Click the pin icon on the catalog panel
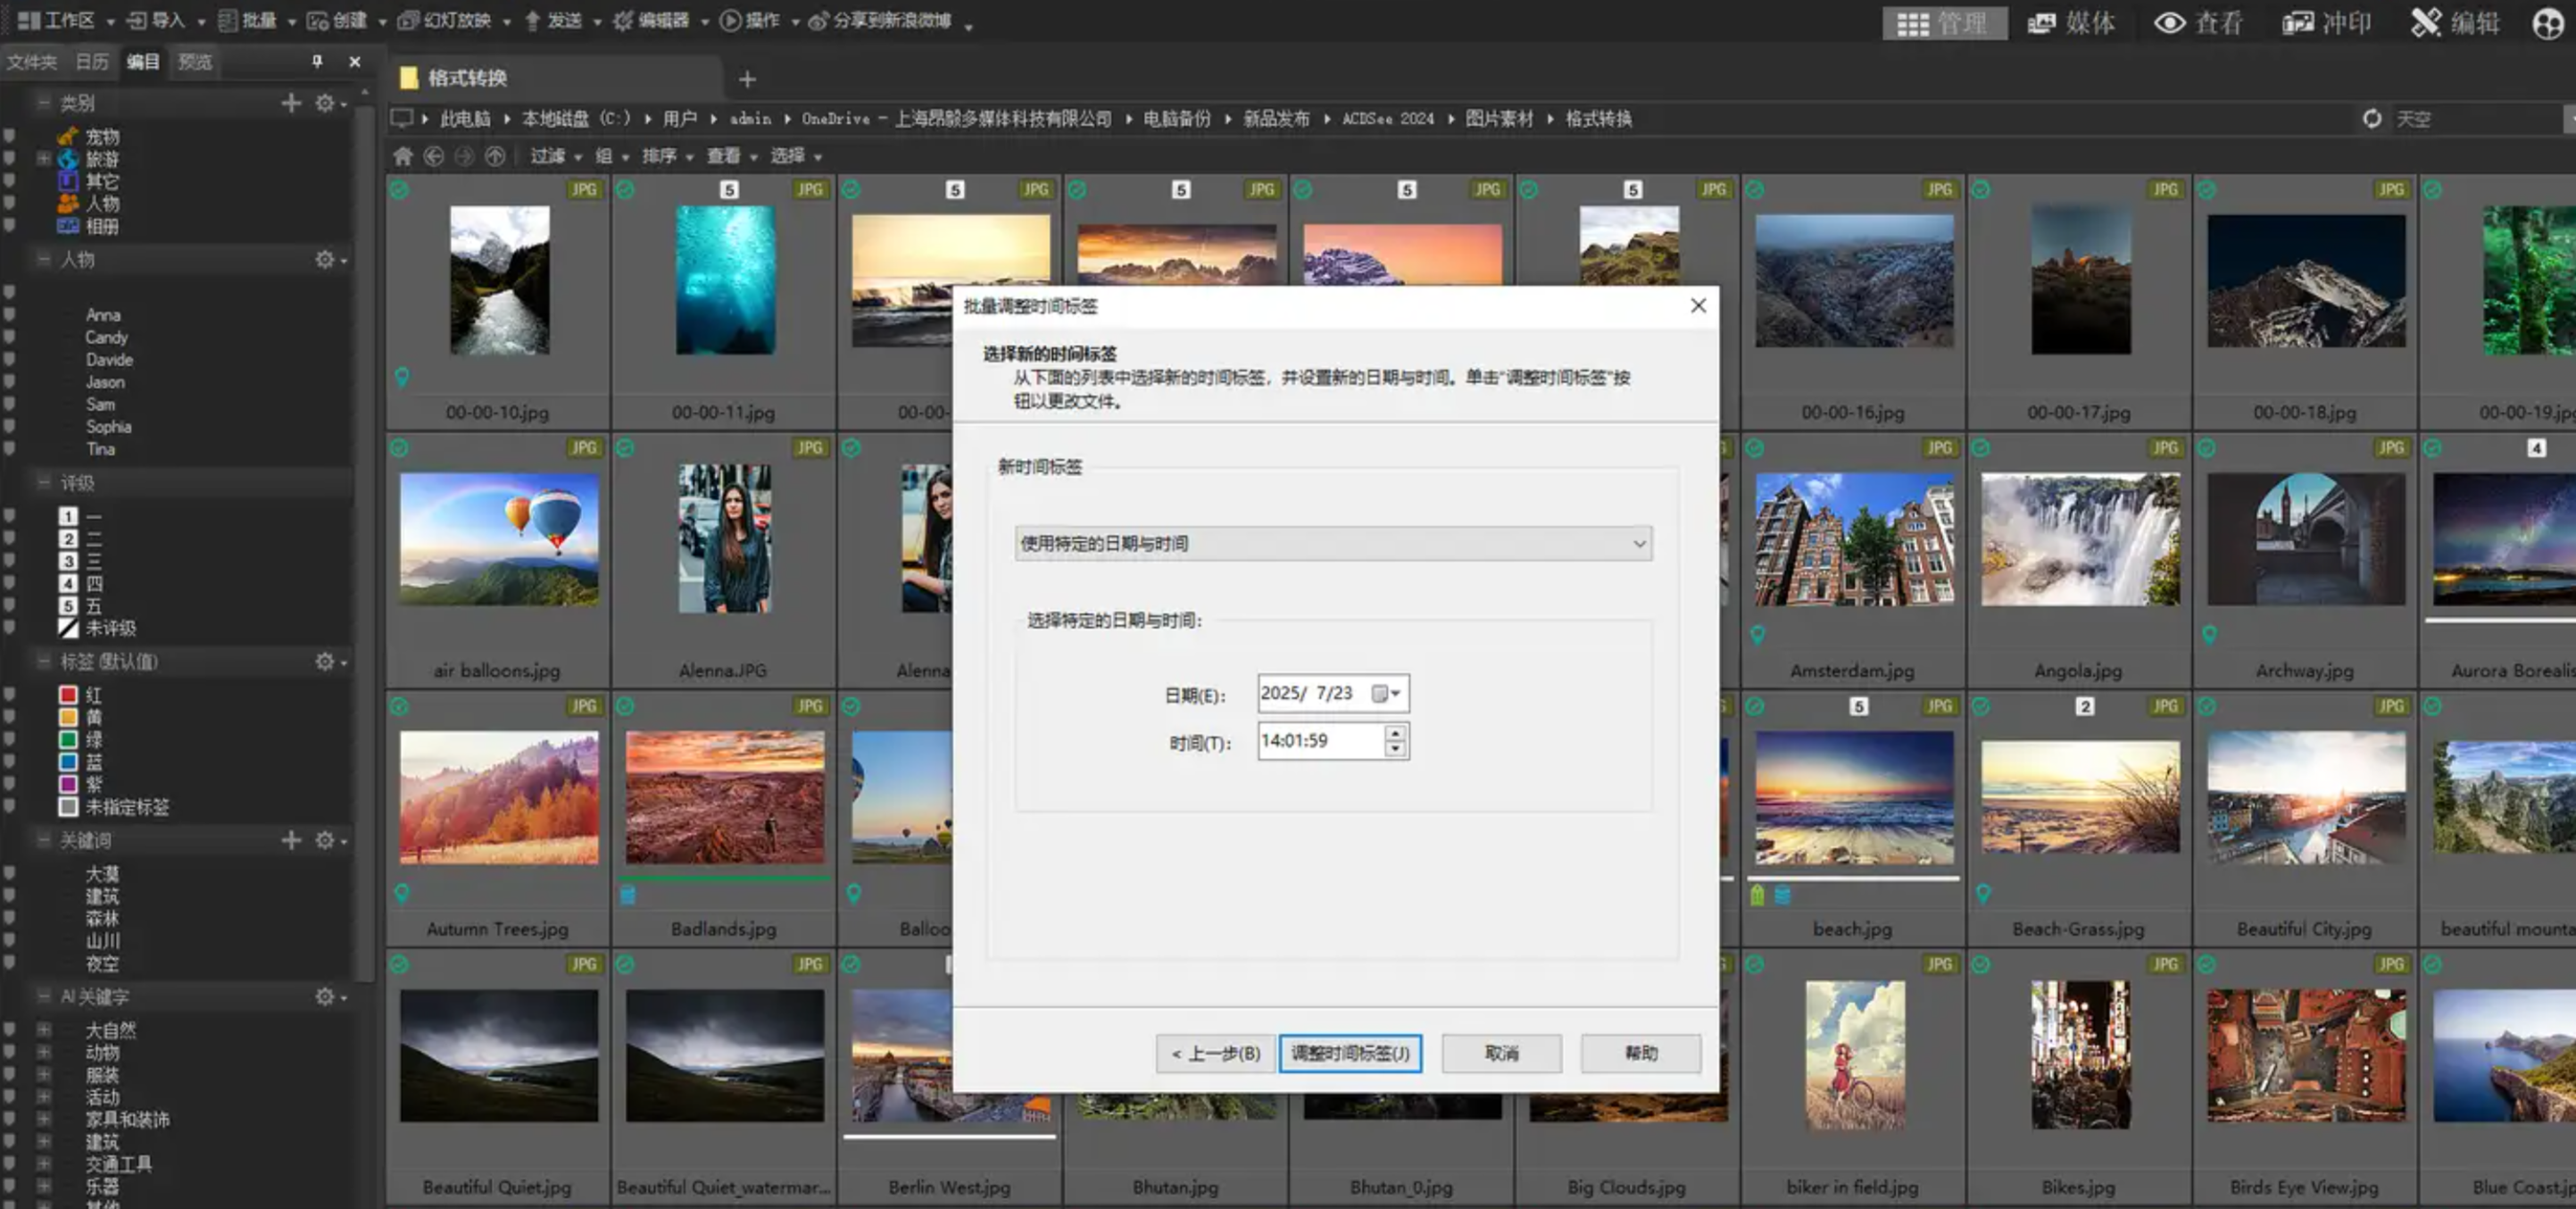Screen dimensions: 2576x1209 pyautogui.click(x=317, y=62)
